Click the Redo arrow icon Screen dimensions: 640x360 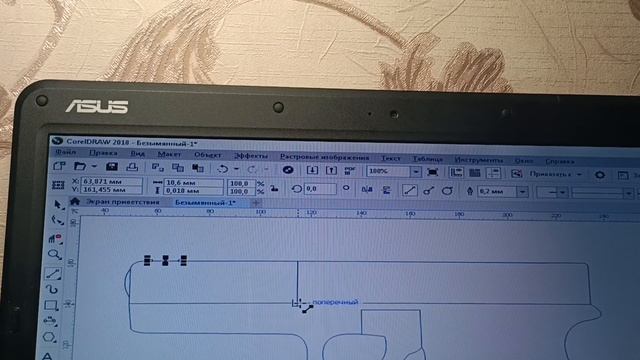pyautogui.click(x=252, y=169)
